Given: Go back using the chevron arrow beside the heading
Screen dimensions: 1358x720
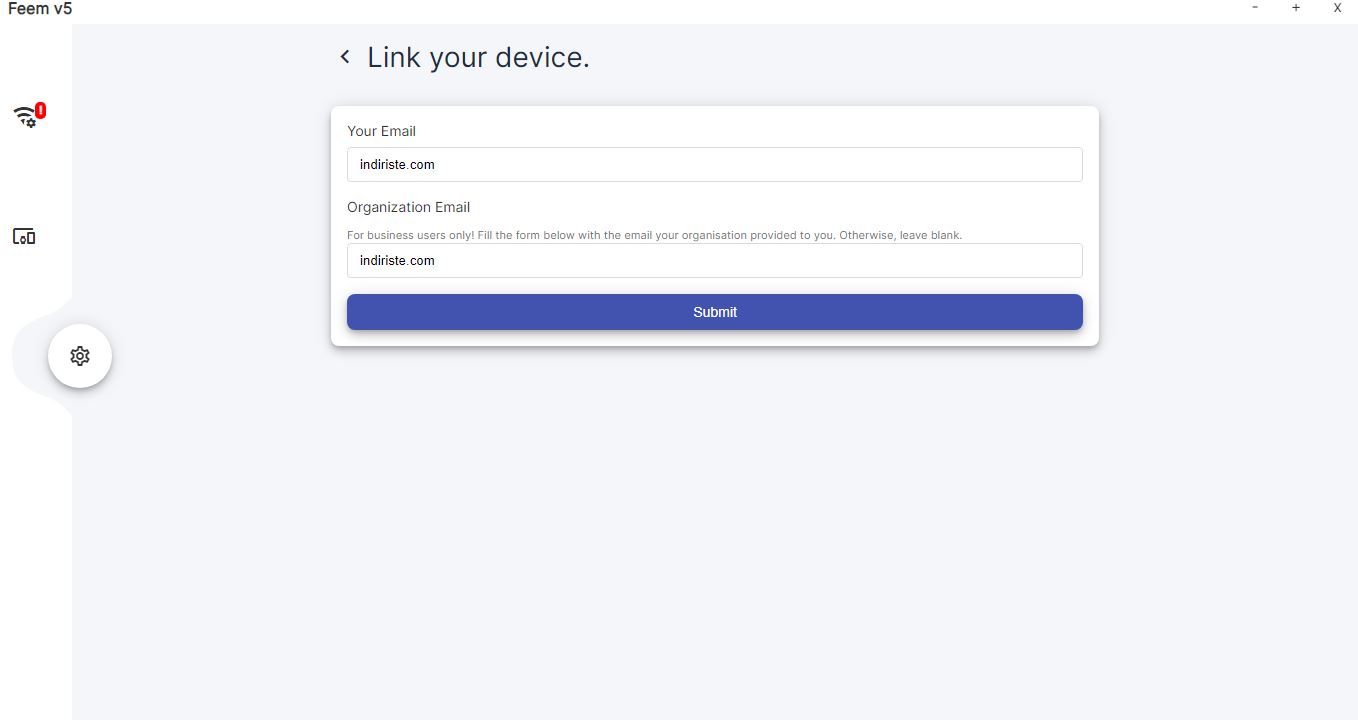Looking at the screenshot, I should pyautogui.click(x=345, y=57).
